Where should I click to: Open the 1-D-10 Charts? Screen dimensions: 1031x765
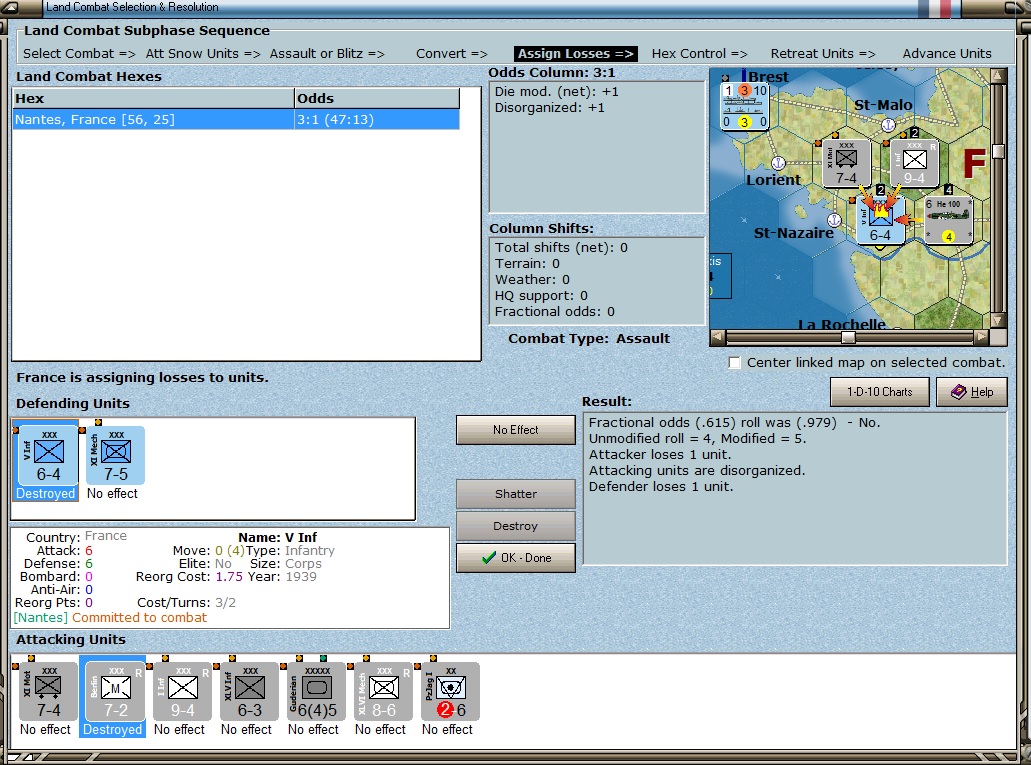tap(879, 392)
